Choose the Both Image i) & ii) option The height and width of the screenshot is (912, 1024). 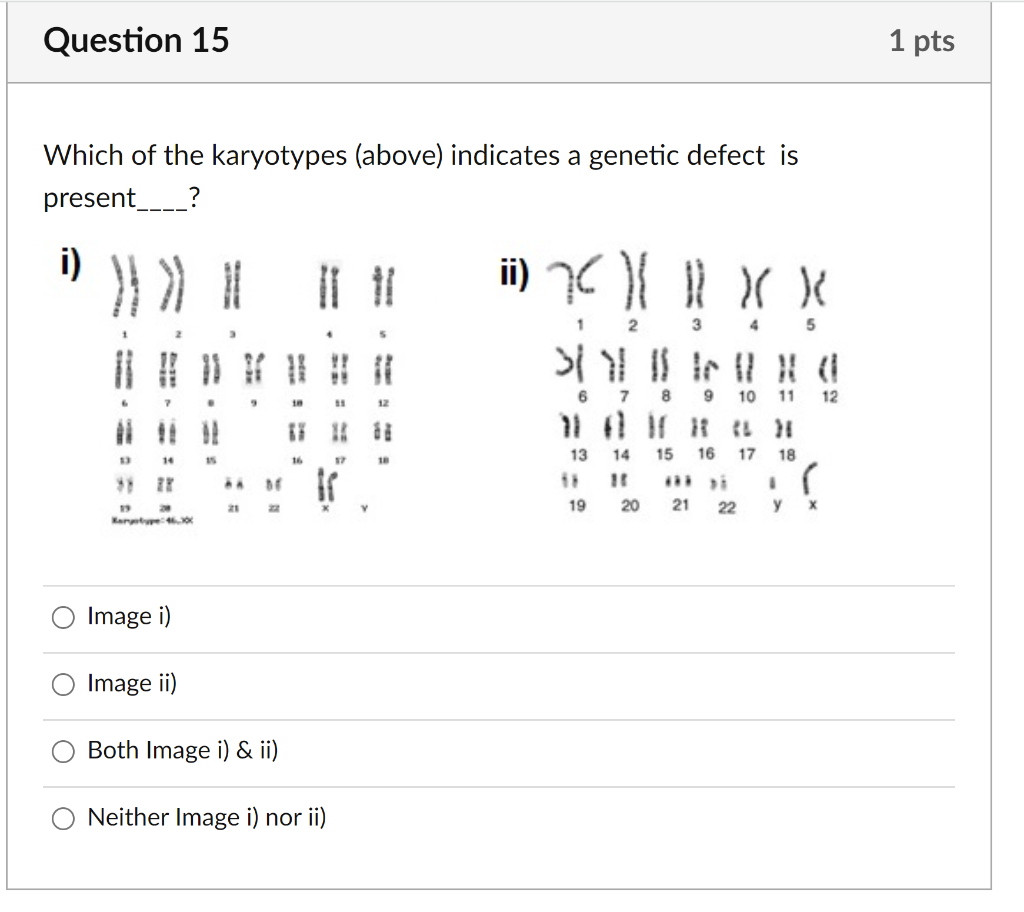[x=63, y=750]
